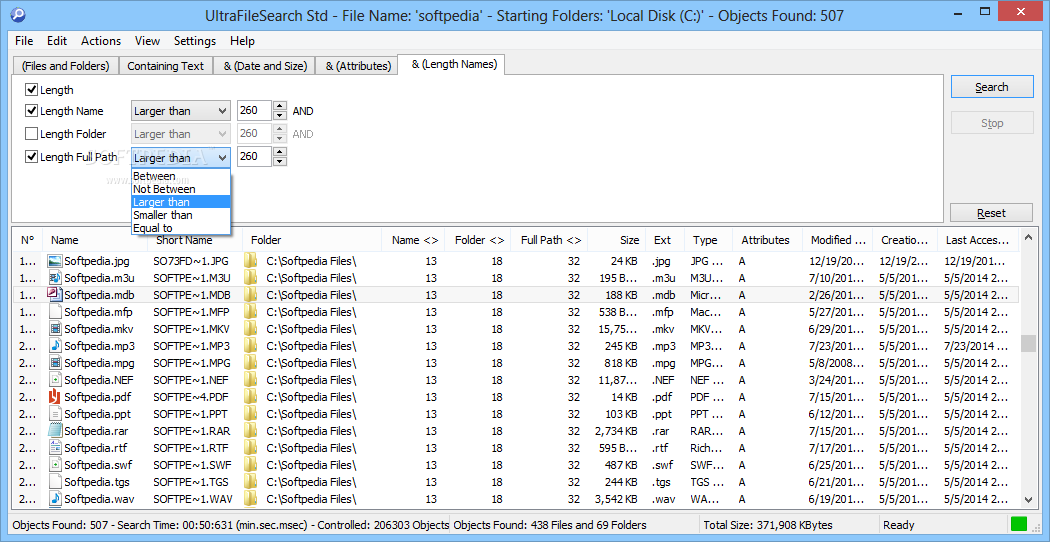Choose 'Larger than' in the open list

181,202
